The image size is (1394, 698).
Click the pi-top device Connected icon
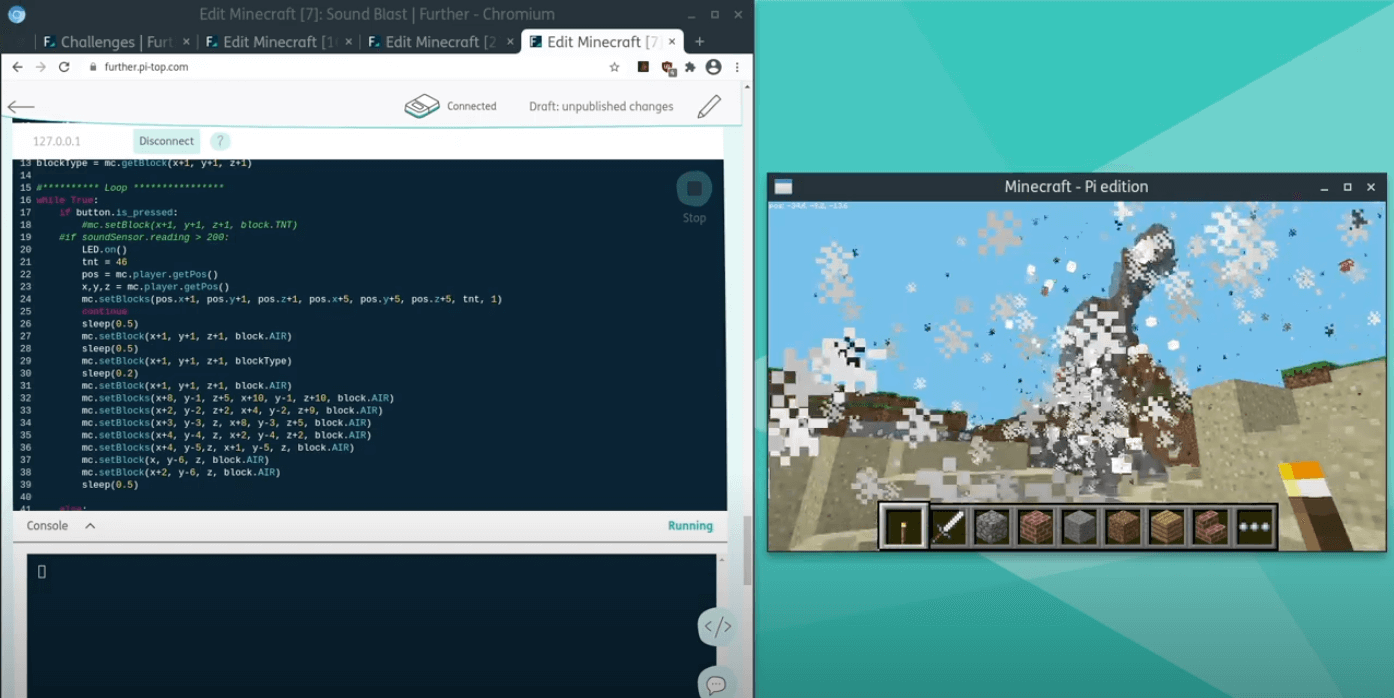pyautogui.click(x=422, y=106)
